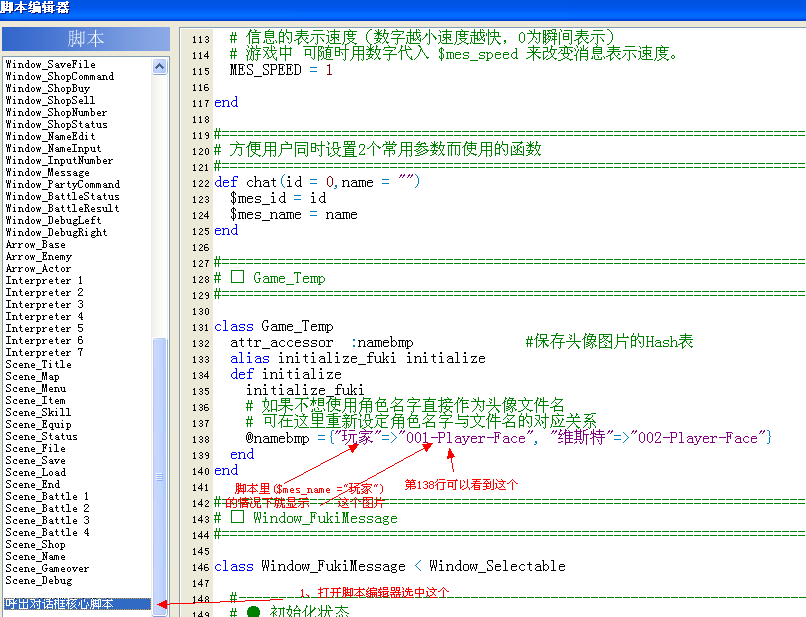806x617 pixels.
Task: Click the script list scroll-up arrow
Action: [x=159, y=66]
